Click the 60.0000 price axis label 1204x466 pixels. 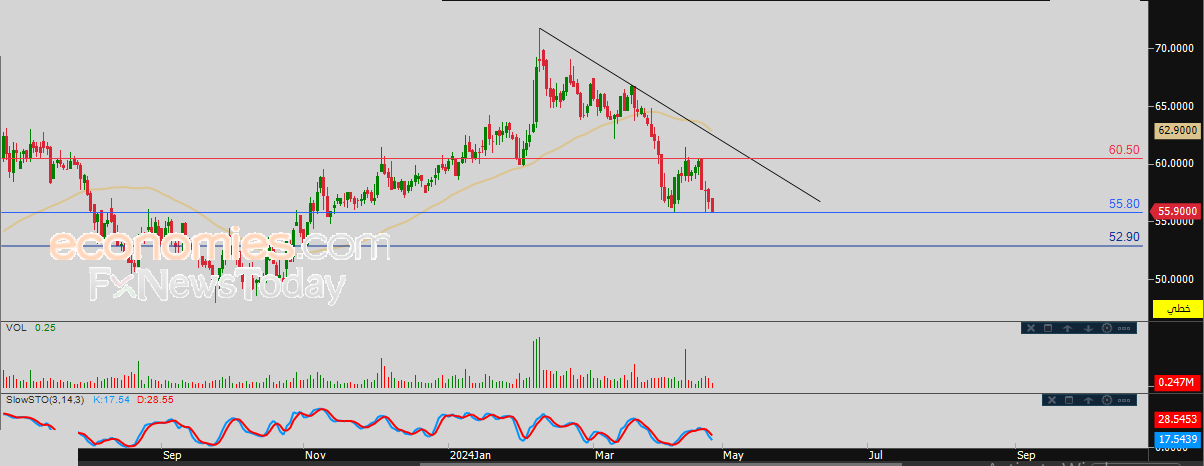click(x=1176, y=163)
